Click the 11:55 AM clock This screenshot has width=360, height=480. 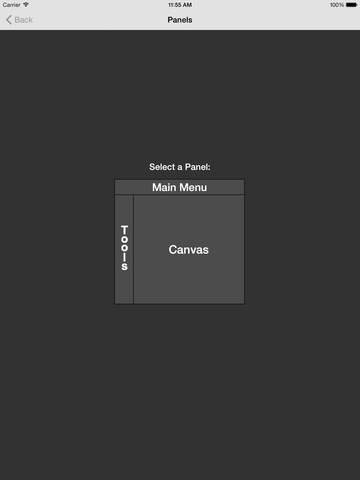point(180,5)
